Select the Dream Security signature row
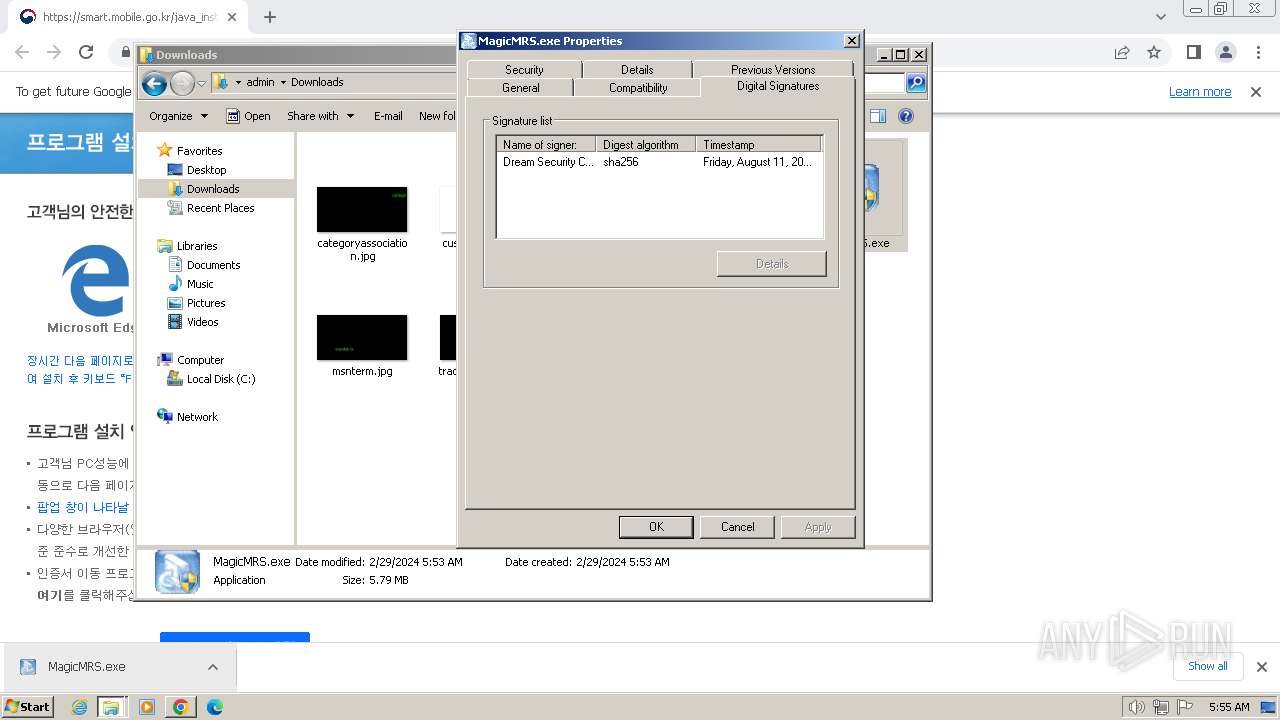 pyautogui.click(x=660, y=162)
